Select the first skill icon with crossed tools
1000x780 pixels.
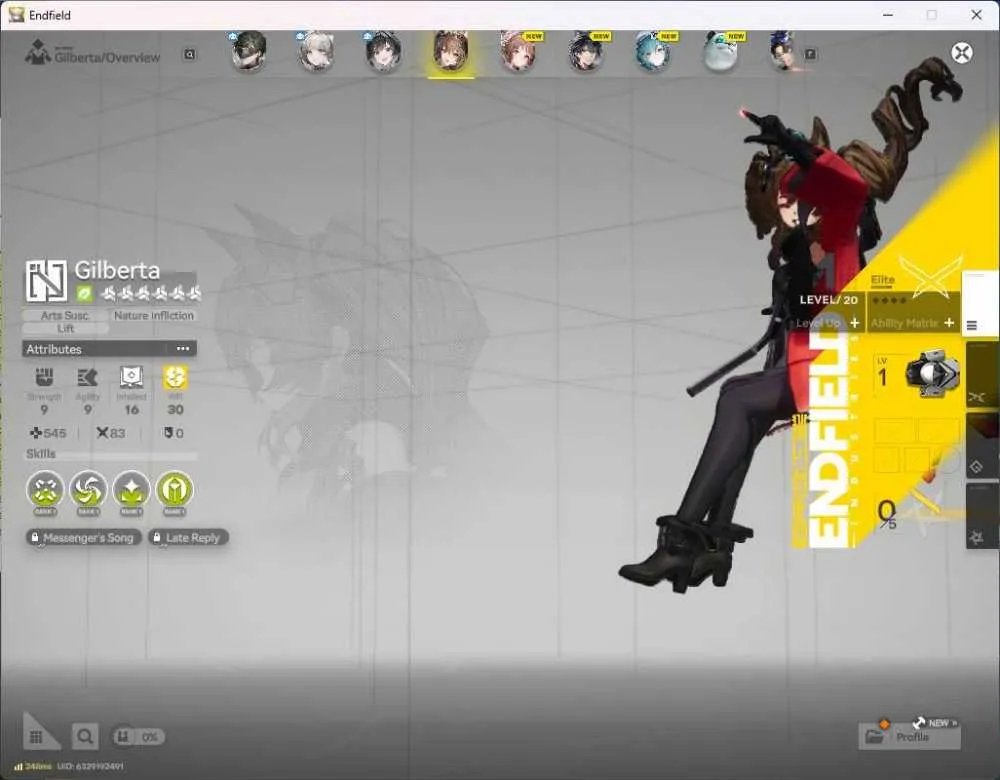click(x=45, y=490)
